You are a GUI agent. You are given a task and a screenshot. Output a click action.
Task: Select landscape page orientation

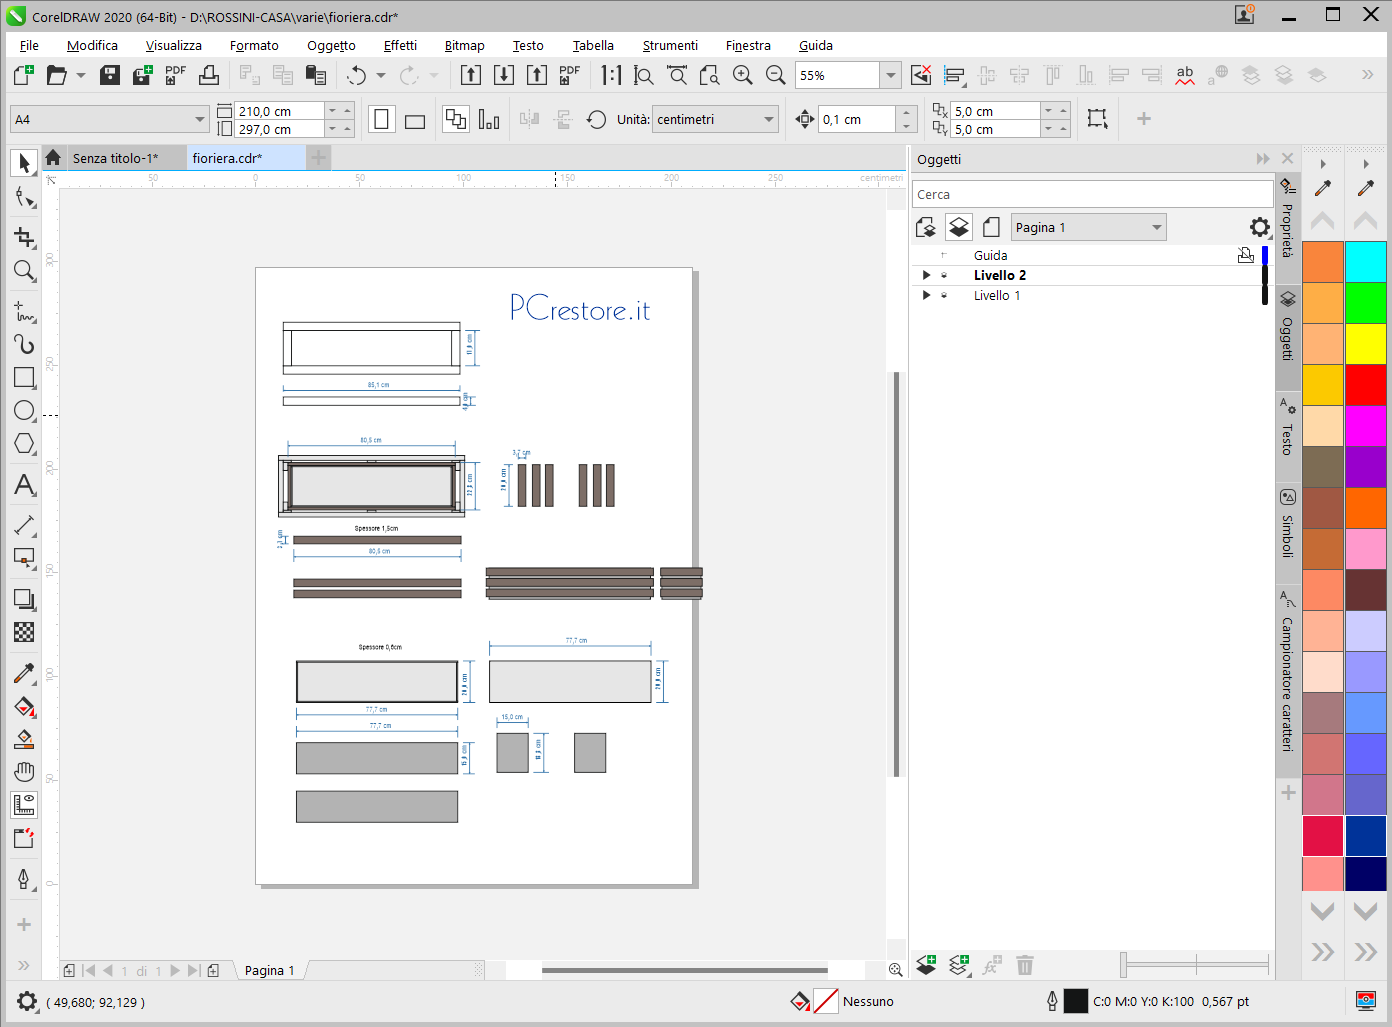415,120
